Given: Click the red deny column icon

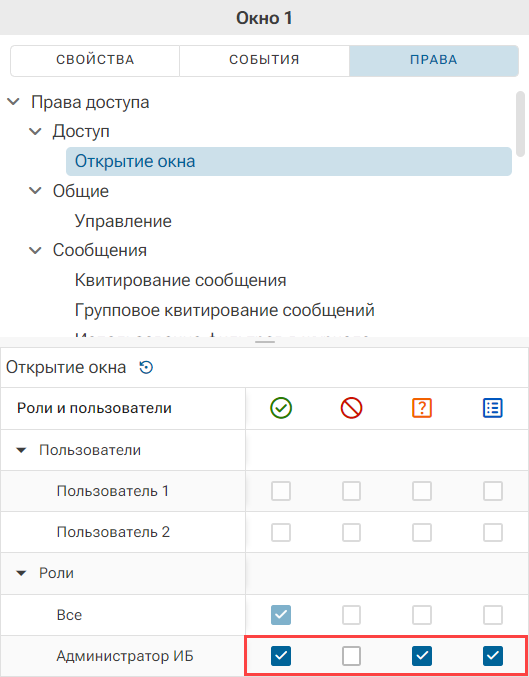Looking at the screenshot, I should tap(352, 408).
